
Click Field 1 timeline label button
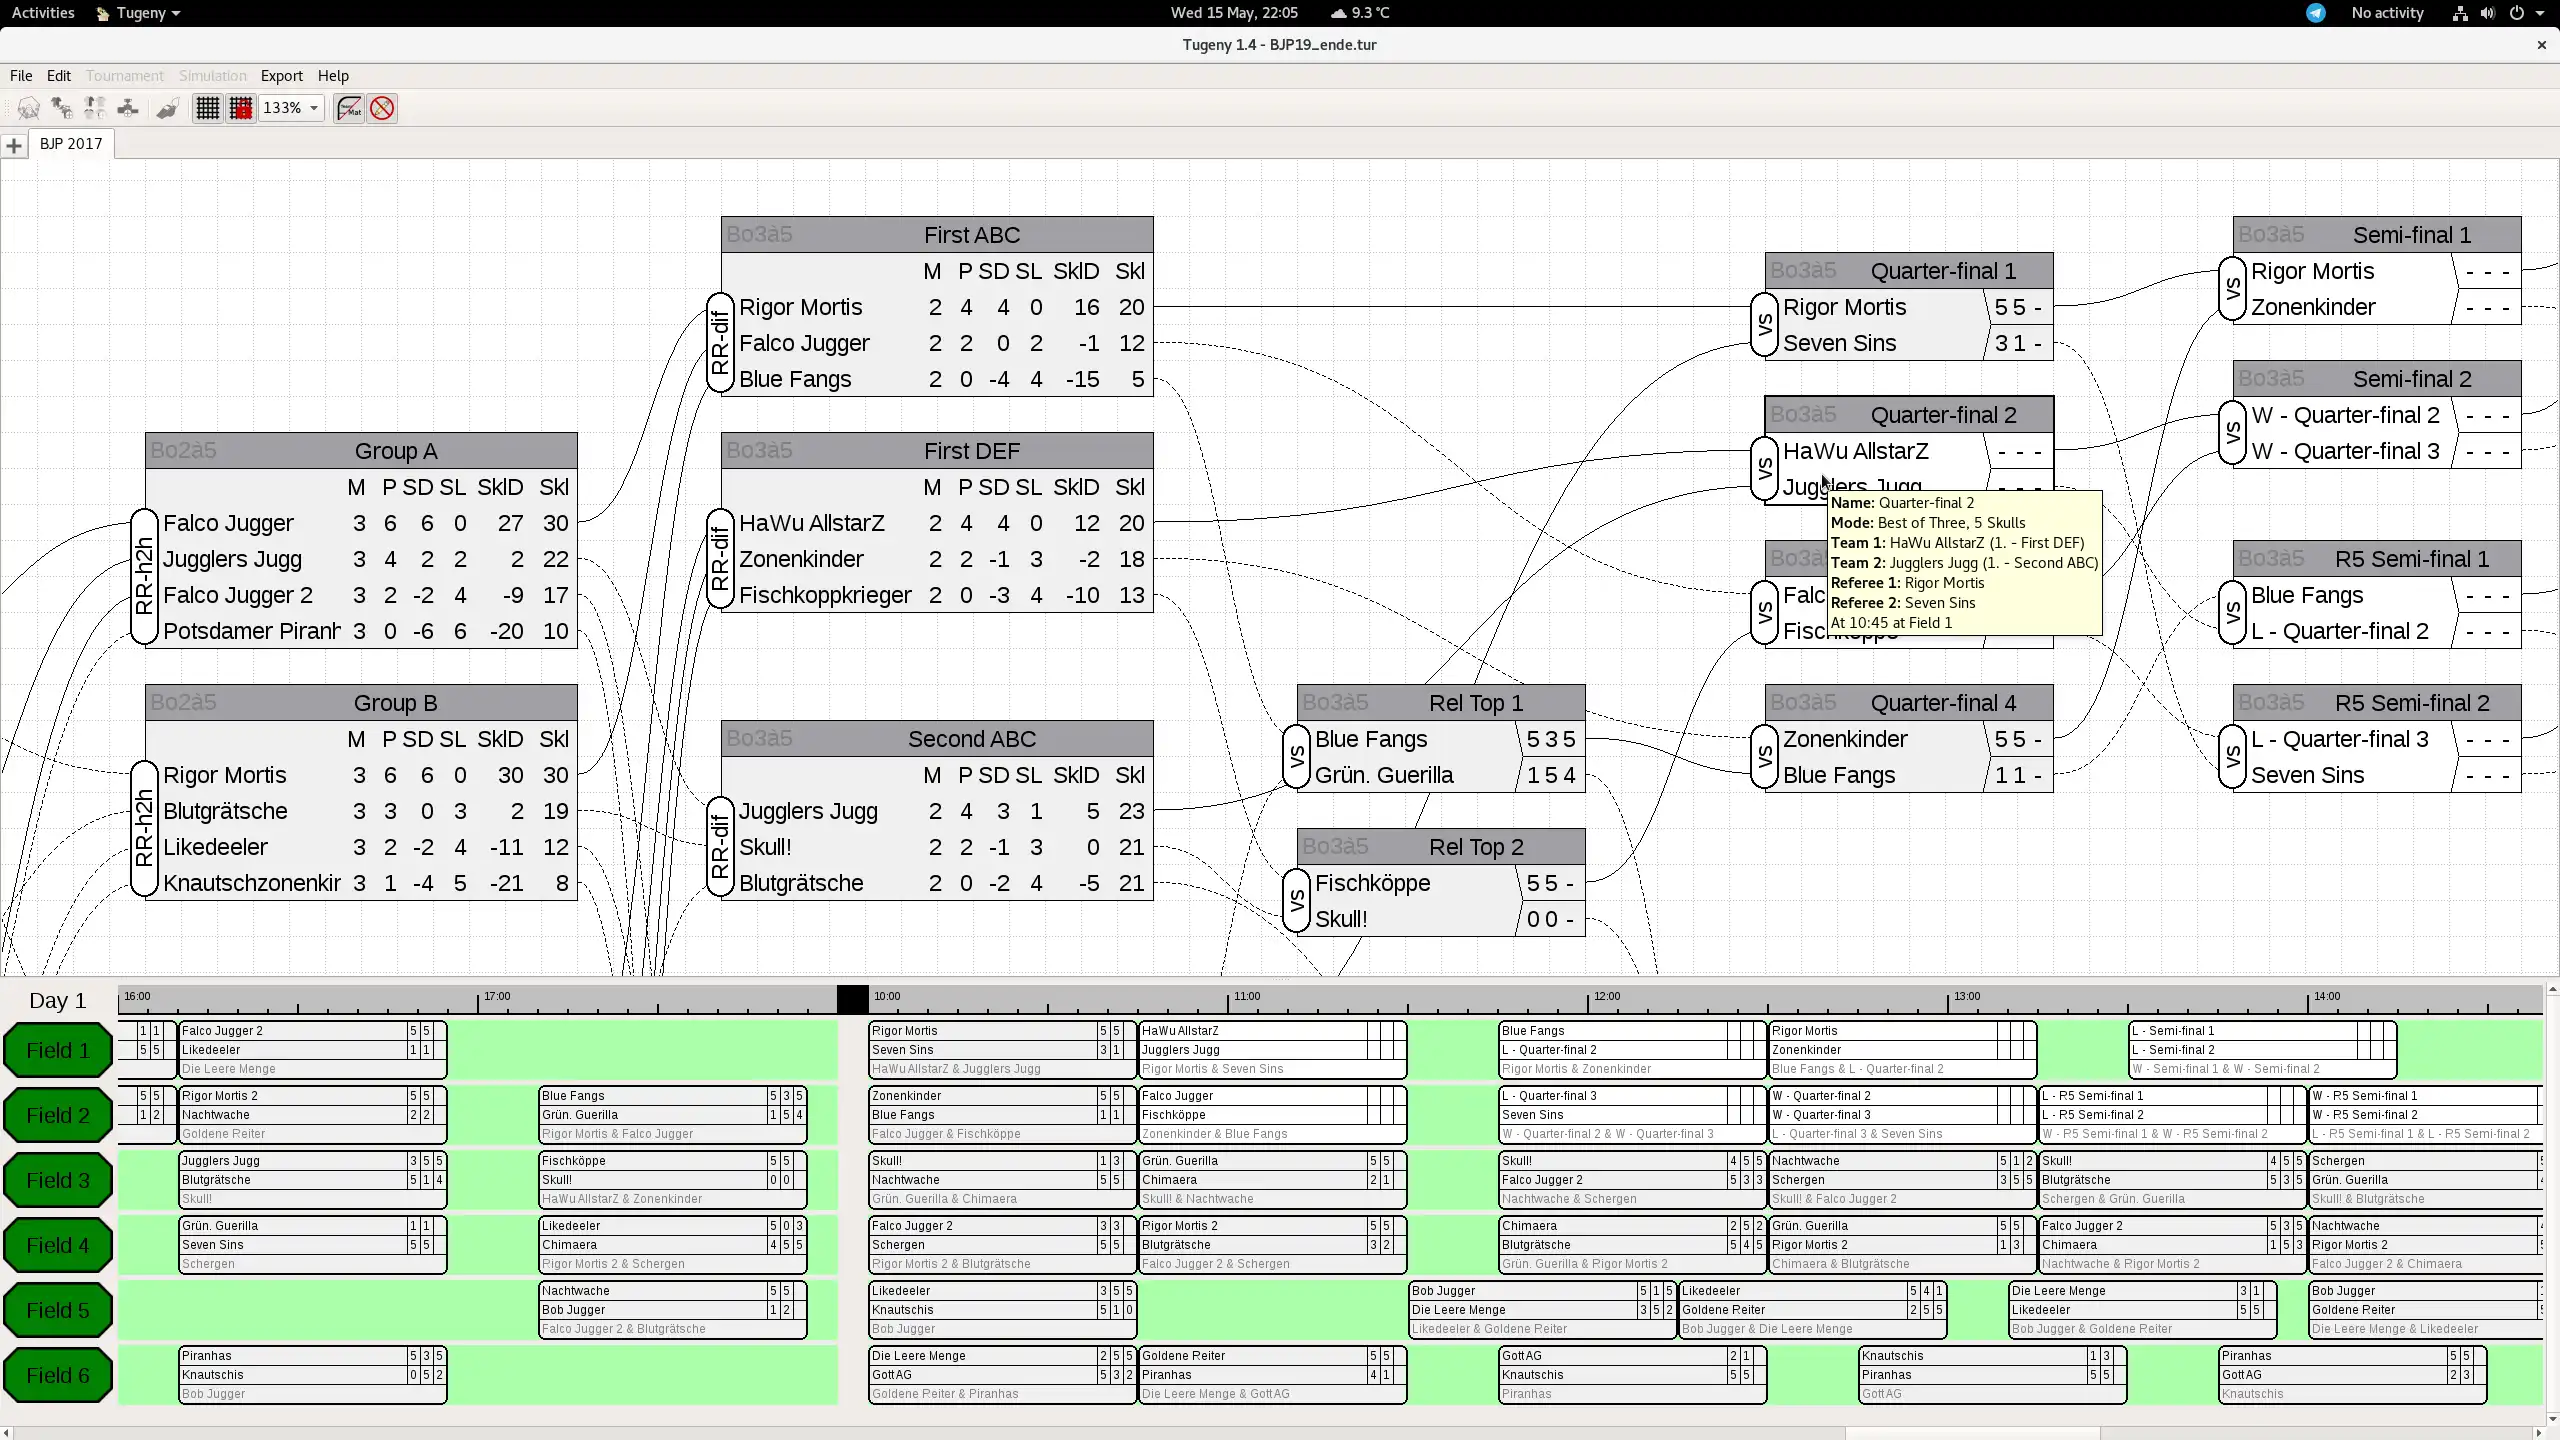tap(60, 1050)
